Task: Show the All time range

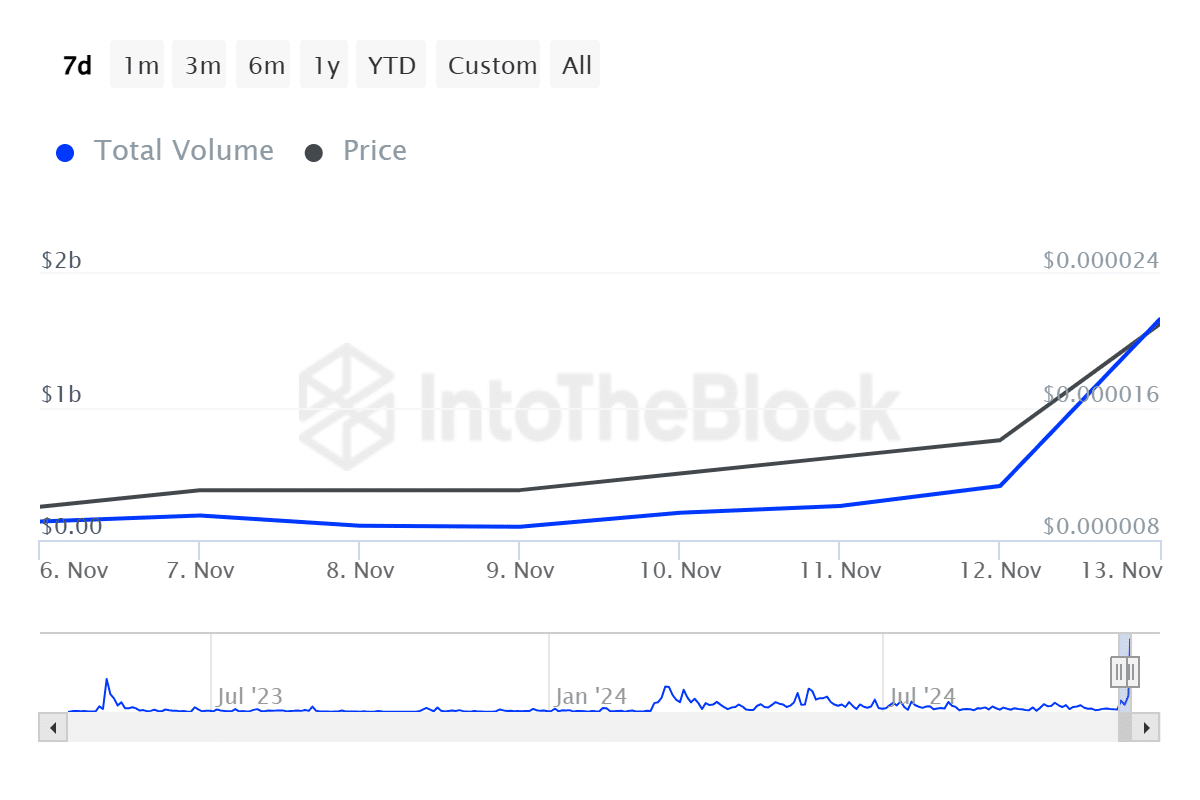Action: [575, 64]
